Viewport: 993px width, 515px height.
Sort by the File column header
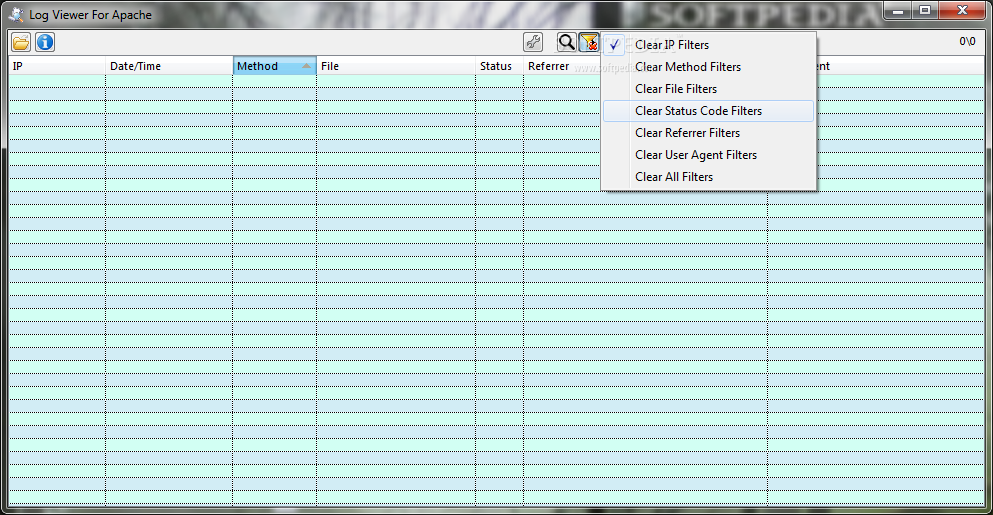tap(396, 66)
